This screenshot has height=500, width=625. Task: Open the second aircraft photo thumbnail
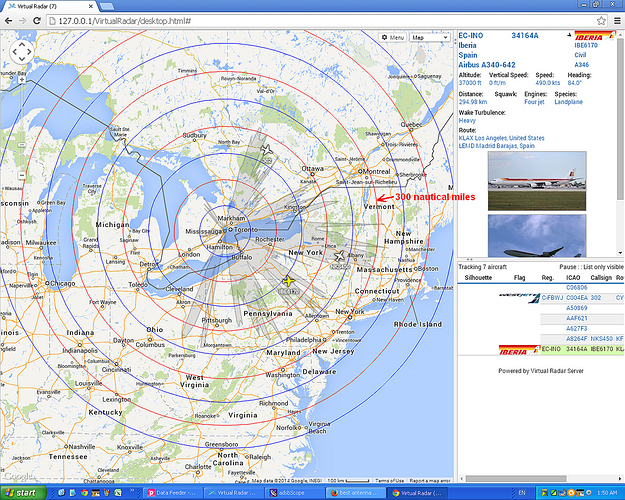[x=537, y=236]
